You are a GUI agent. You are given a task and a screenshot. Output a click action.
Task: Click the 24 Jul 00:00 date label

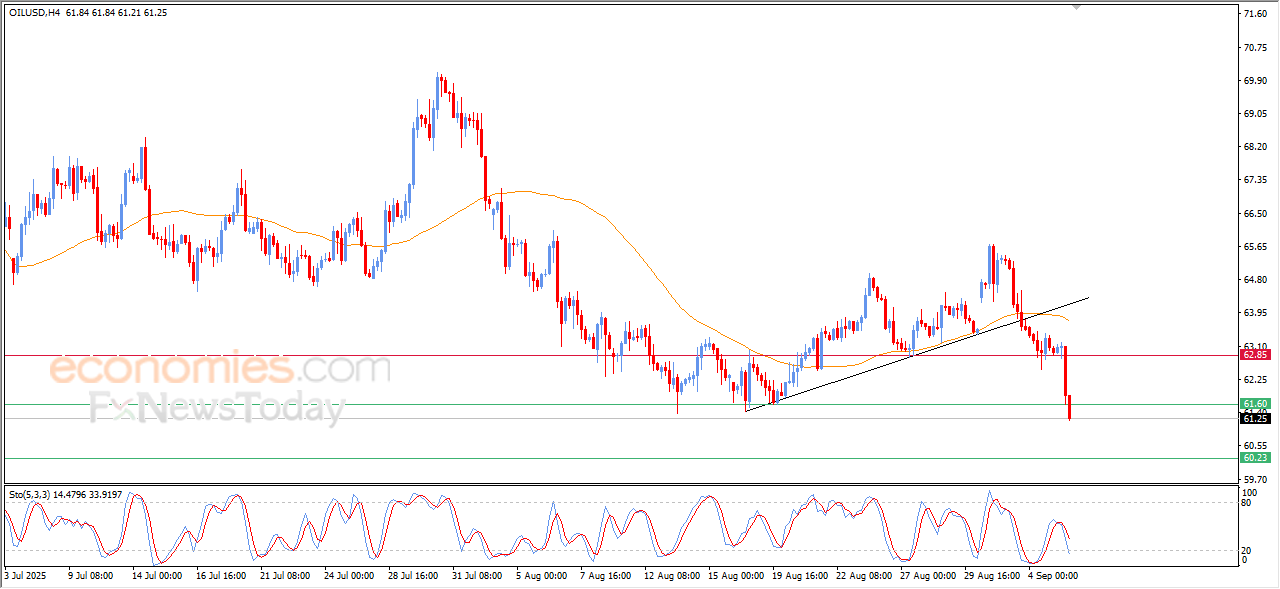tap(351, 576)
